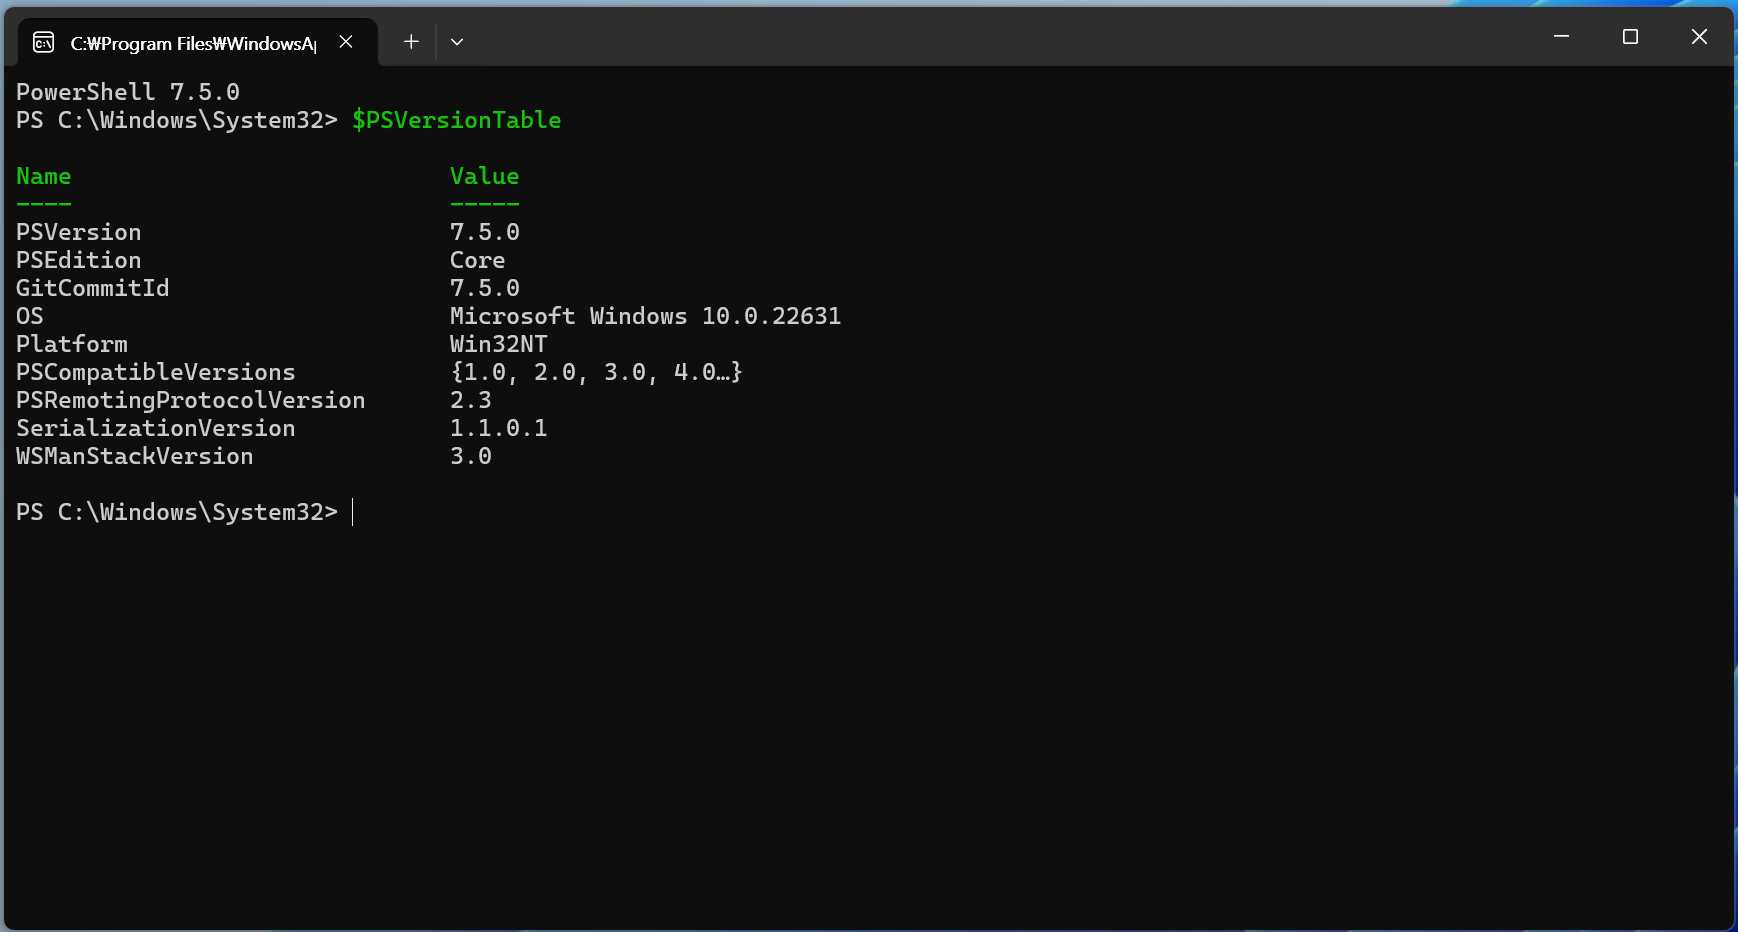This screenshot has width=1738, height=932.
Task: Click the last PS C:\Windows\System32> prompt
Action: pos(177,512)
